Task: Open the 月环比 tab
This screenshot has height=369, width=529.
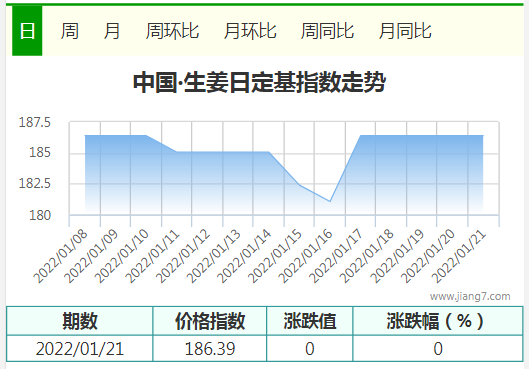Action: pos(250,31)
